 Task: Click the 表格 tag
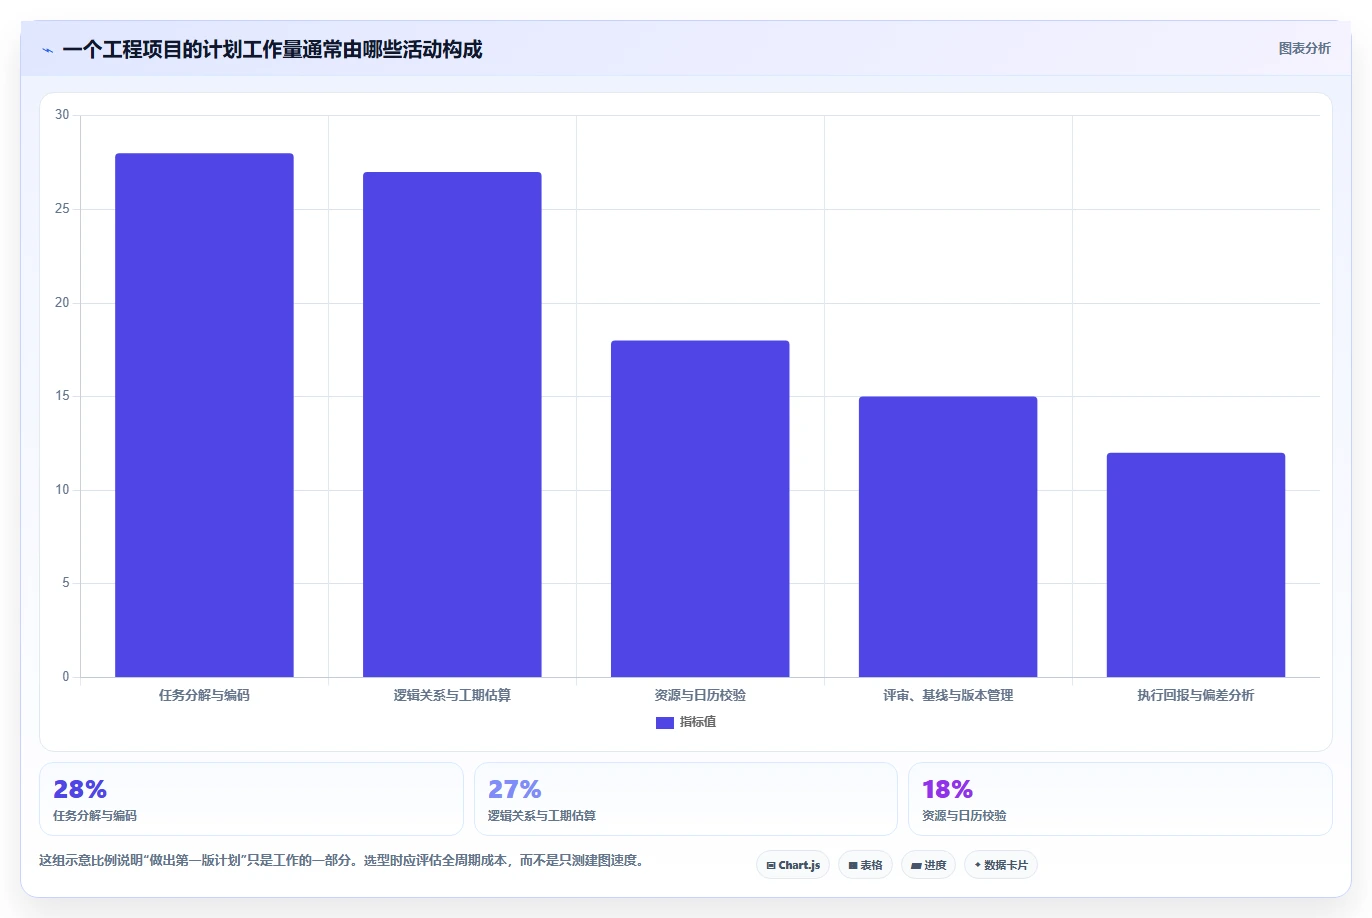coord(865,865)
